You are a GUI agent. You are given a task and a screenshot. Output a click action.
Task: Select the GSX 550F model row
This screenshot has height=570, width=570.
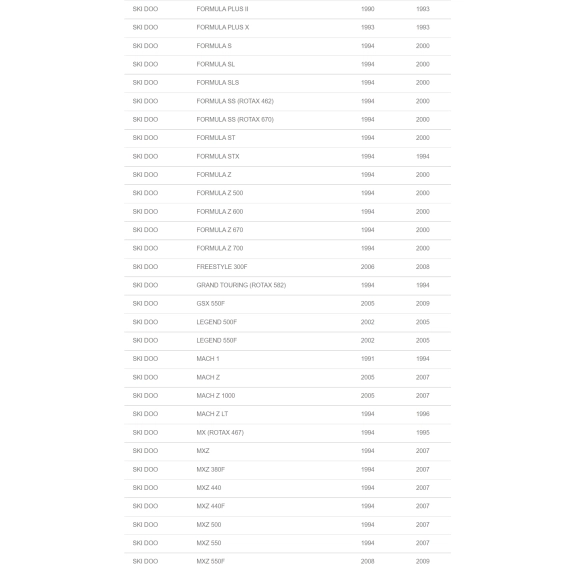[287, 304]
